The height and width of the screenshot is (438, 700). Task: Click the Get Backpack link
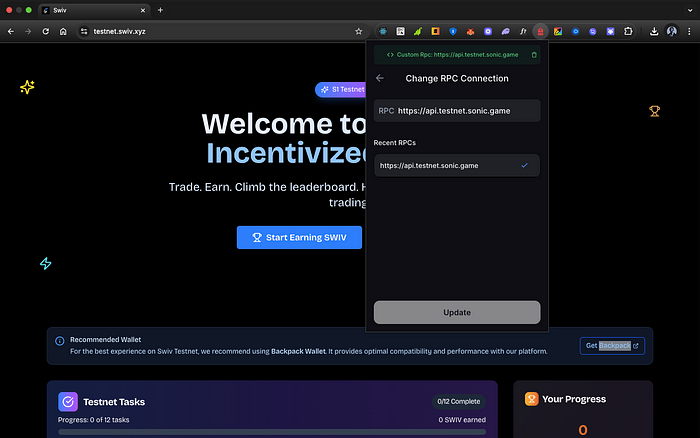pos(612,346)
